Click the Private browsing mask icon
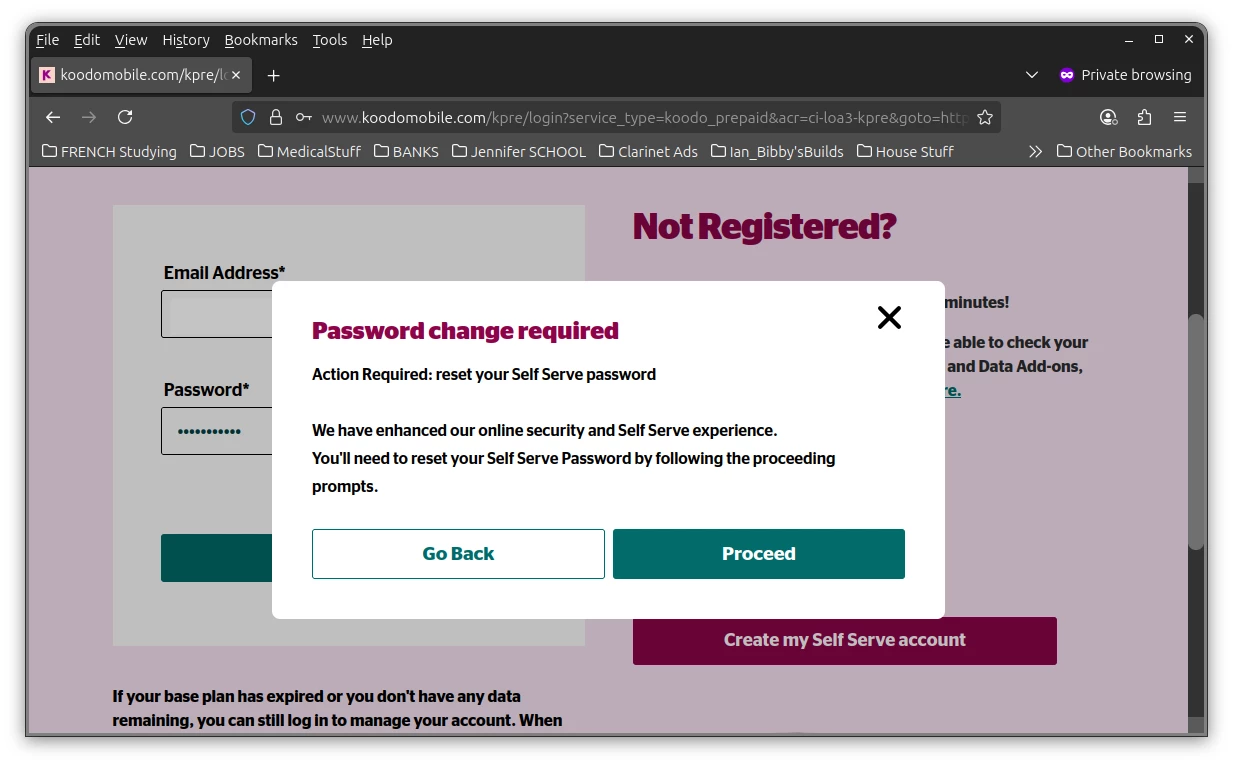1233x765 pixels. pos(1067,75)
